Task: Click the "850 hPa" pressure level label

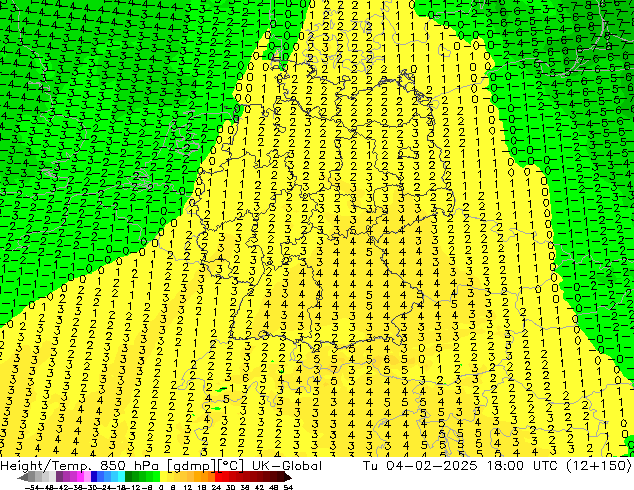Action: click(129, 466)
